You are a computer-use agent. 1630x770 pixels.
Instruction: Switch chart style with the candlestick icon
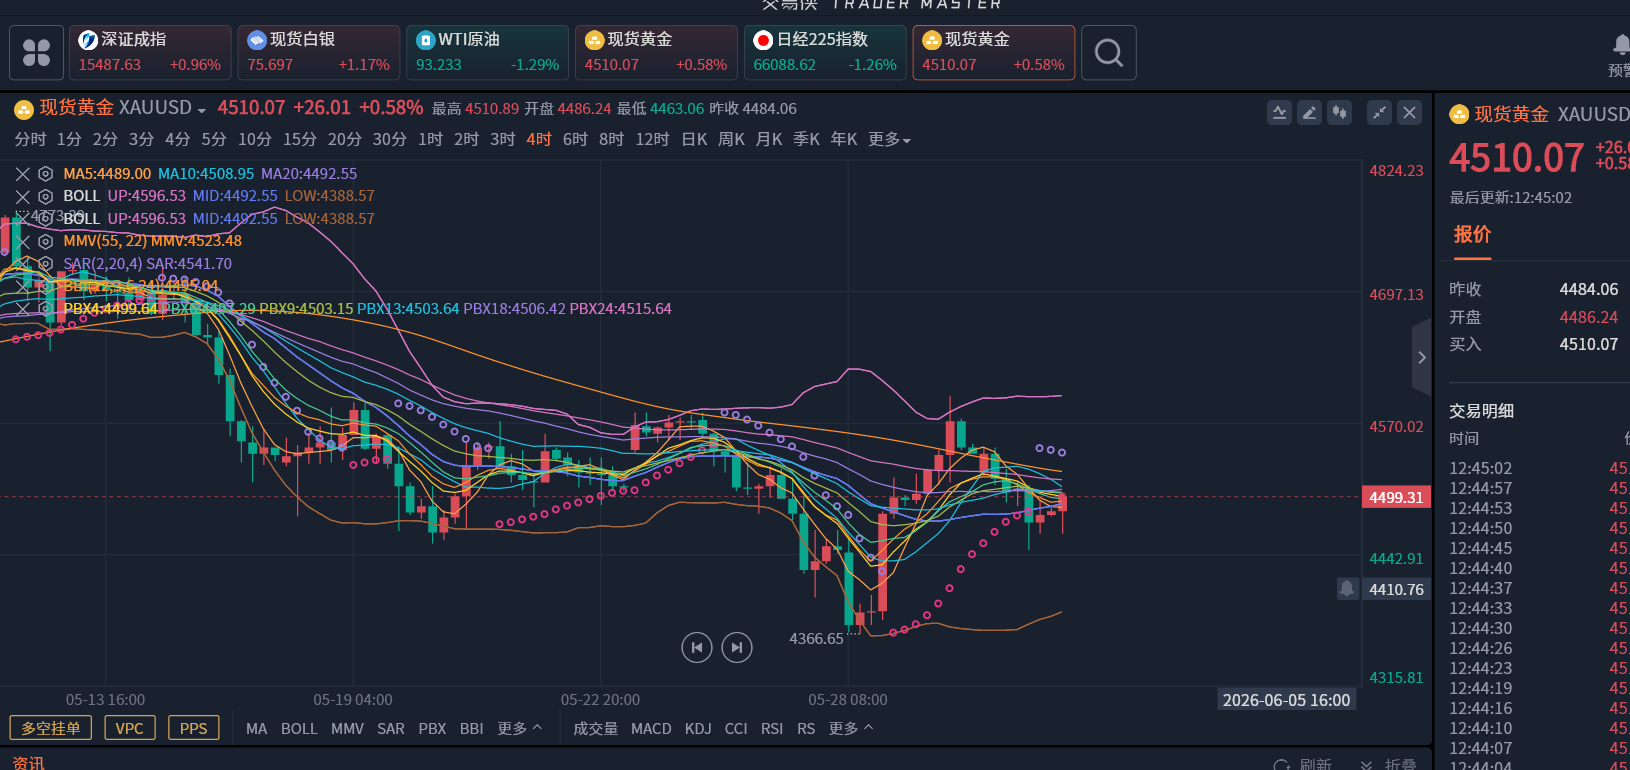click(1339, 112)
